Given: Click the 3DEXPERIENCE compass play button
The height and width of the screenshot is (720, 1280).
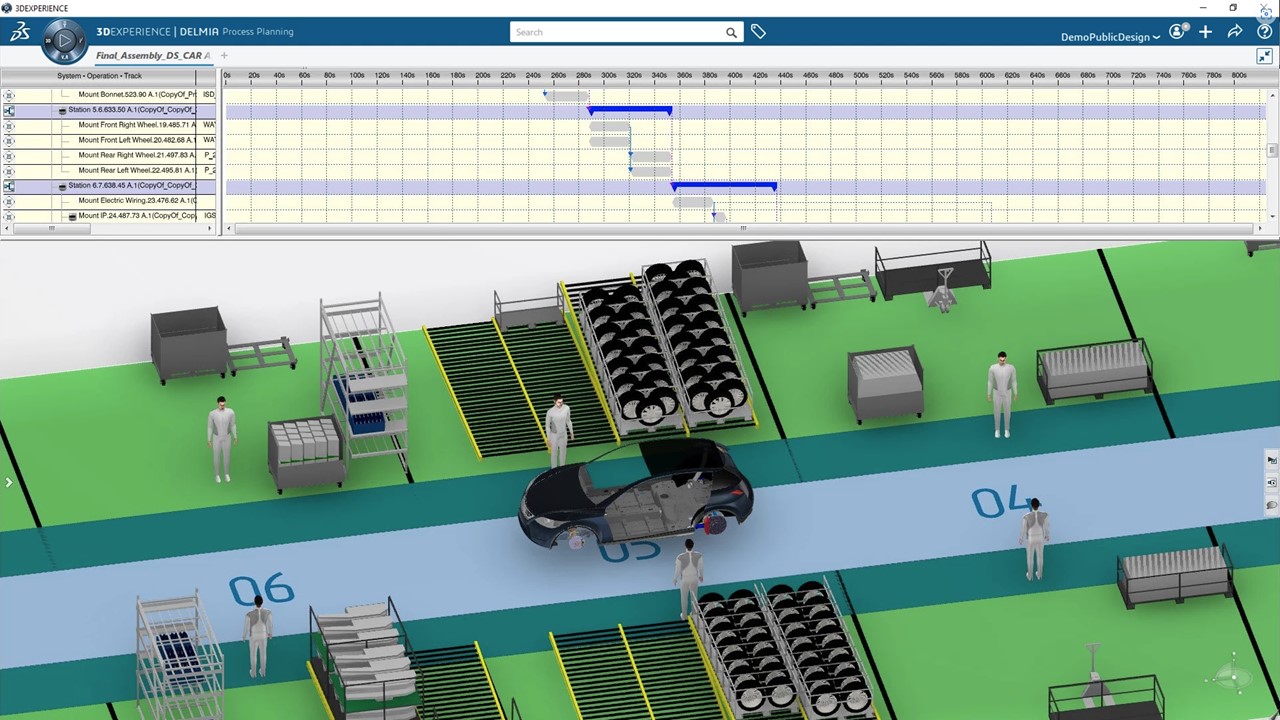Looking at the screenshot, I should click(65, 41).
